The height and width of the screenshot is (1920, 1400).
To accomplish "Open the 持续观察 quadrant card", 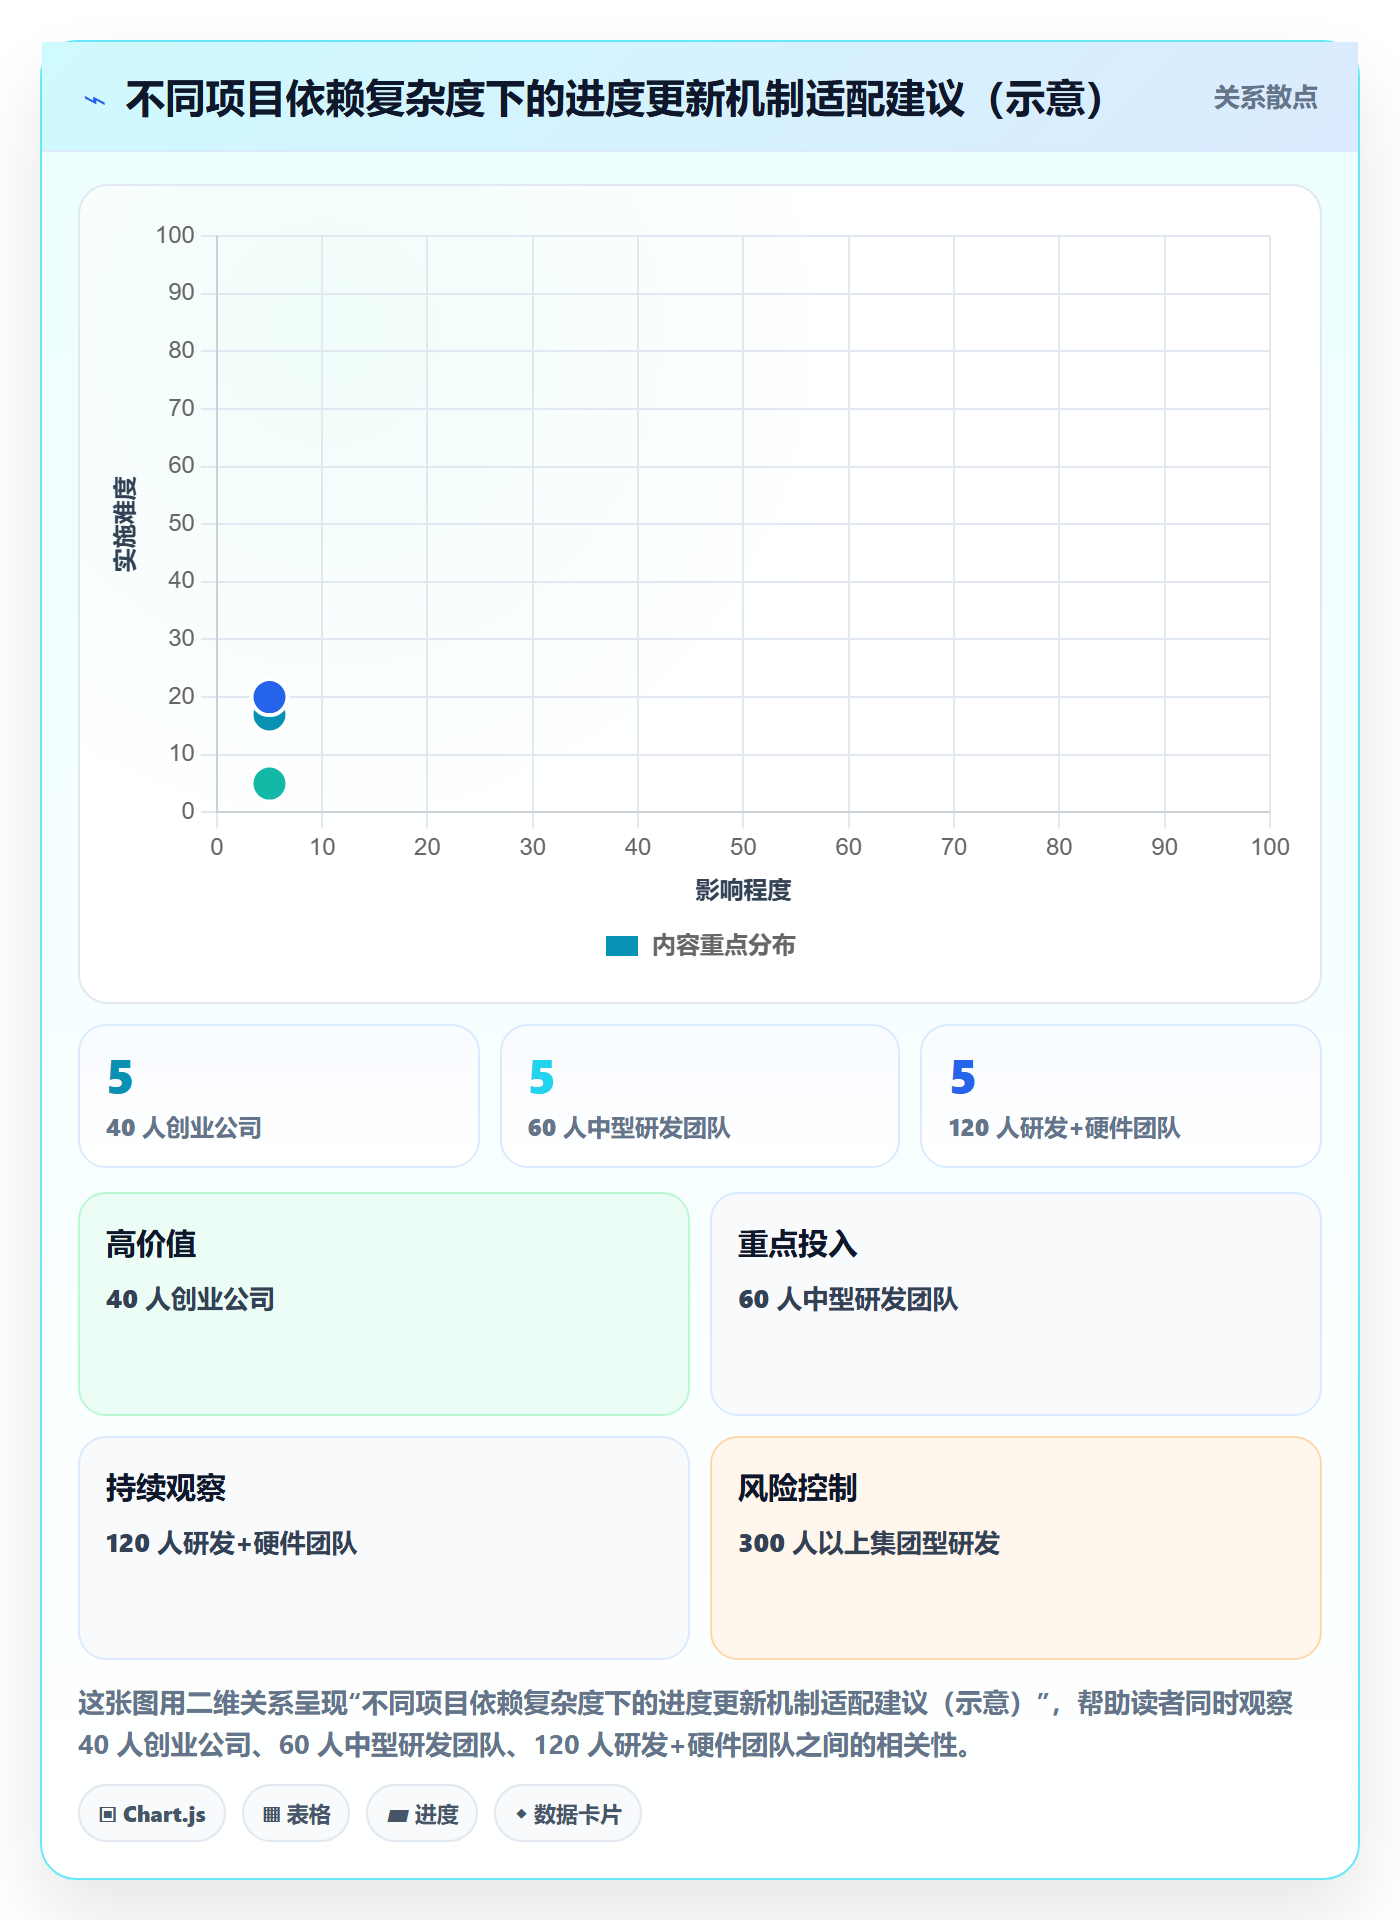I will [x=384, y=1548].
